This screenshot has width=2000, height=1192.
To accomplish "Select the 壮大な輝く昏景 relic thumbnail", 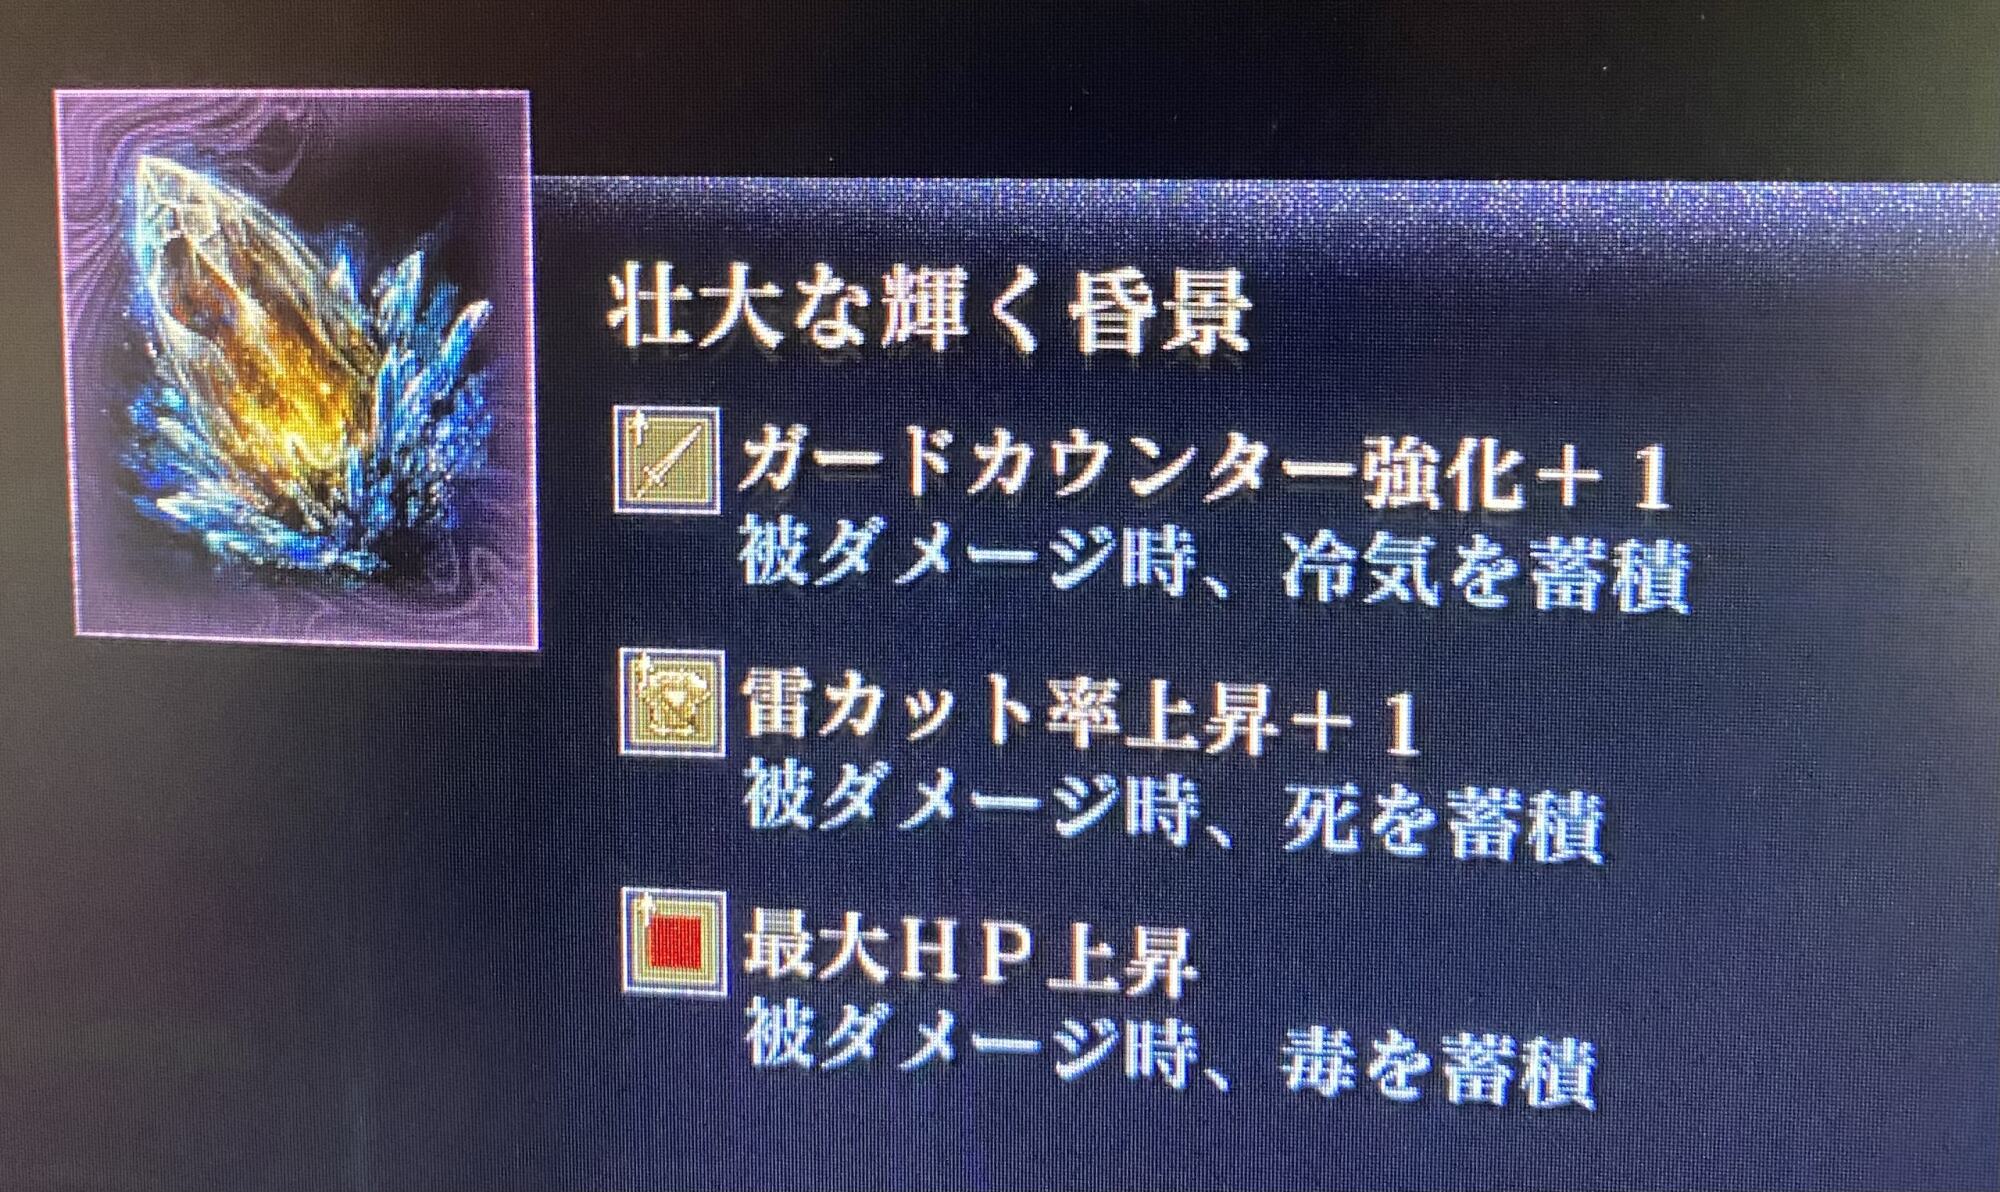I will [x=296, y=368].
